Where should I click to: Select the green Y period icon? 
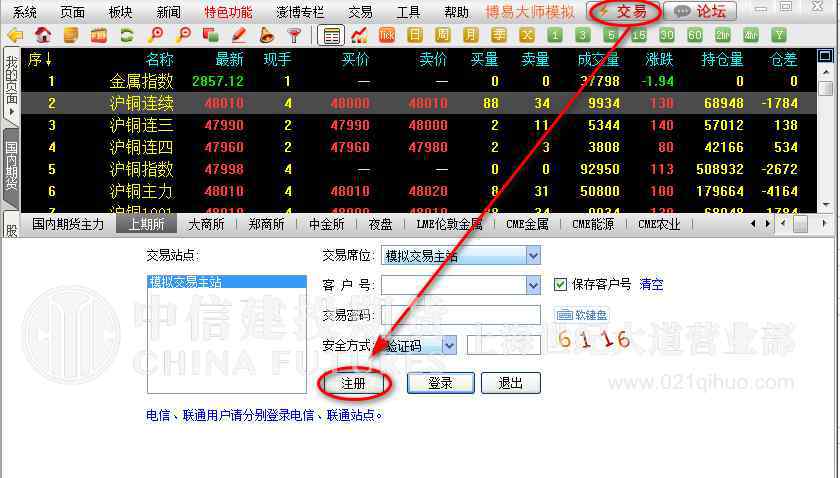pos(779,35)
